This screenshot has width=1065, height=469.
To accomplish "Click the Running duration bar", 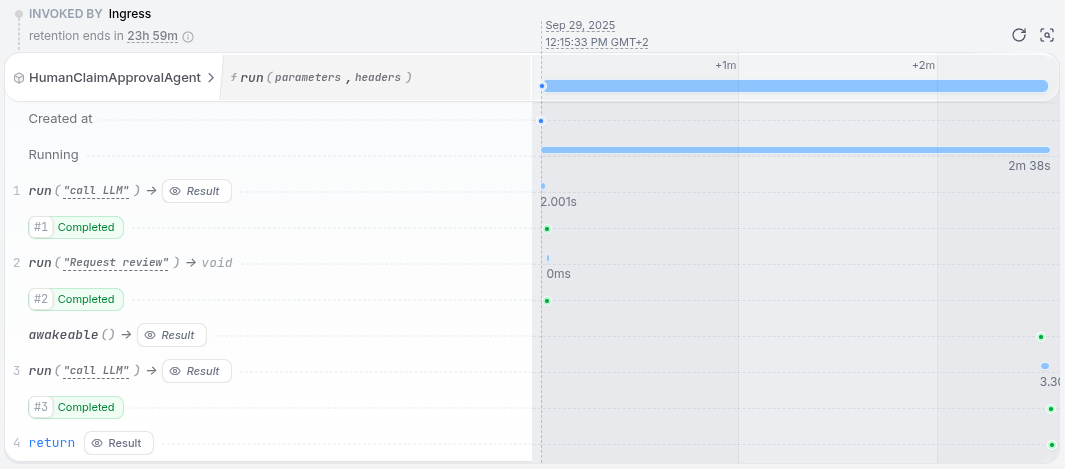I will pyautogui.click(x=795, y=150).
